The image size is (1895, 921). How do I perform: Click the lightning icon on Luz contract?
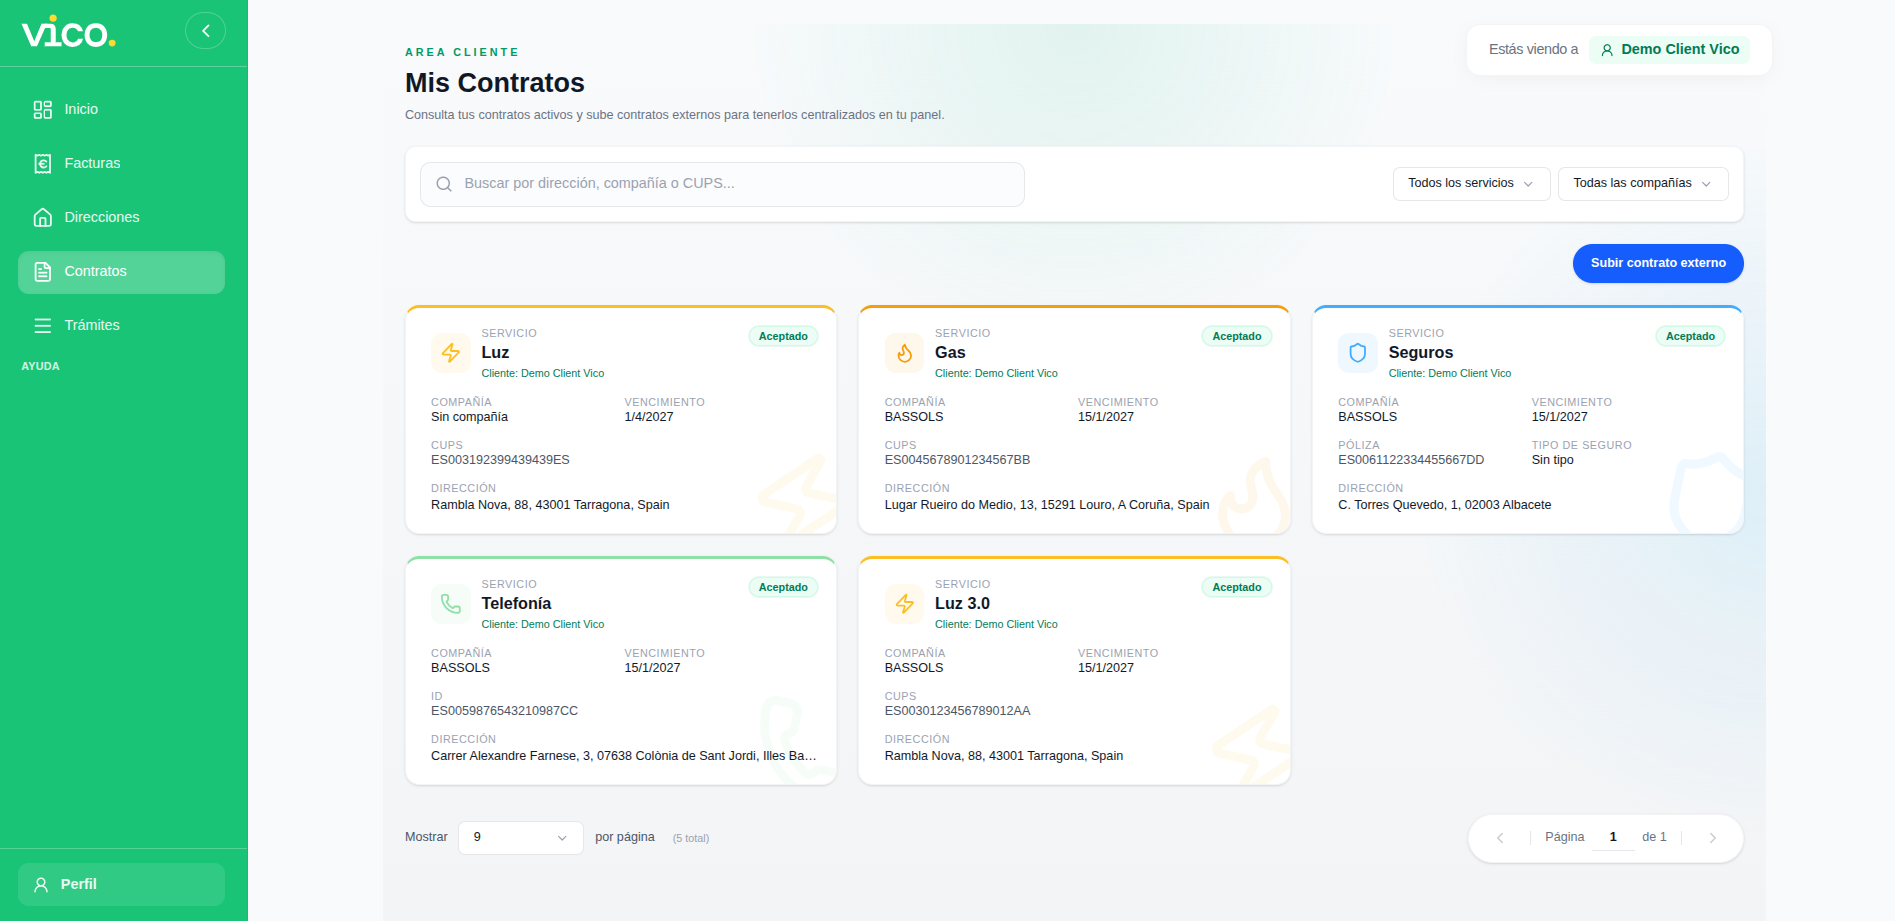tap(451, 353)
